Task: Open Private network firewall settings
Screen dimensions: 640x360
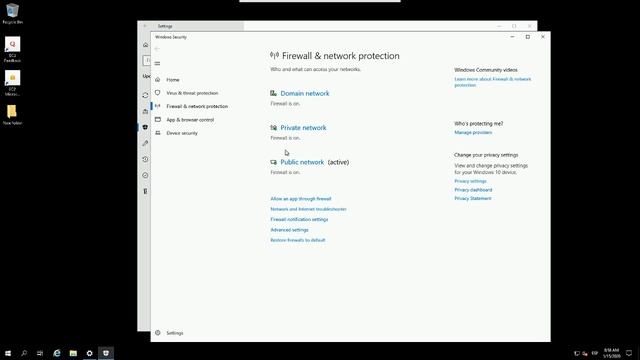Action: [x=303, y=128]
